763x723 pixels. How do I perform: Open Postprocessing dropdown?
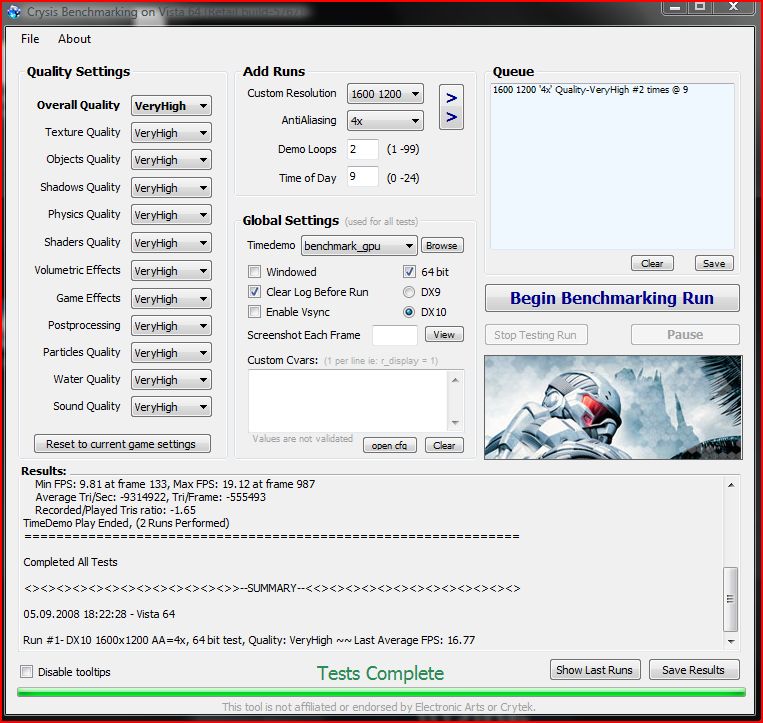(171, 326)
